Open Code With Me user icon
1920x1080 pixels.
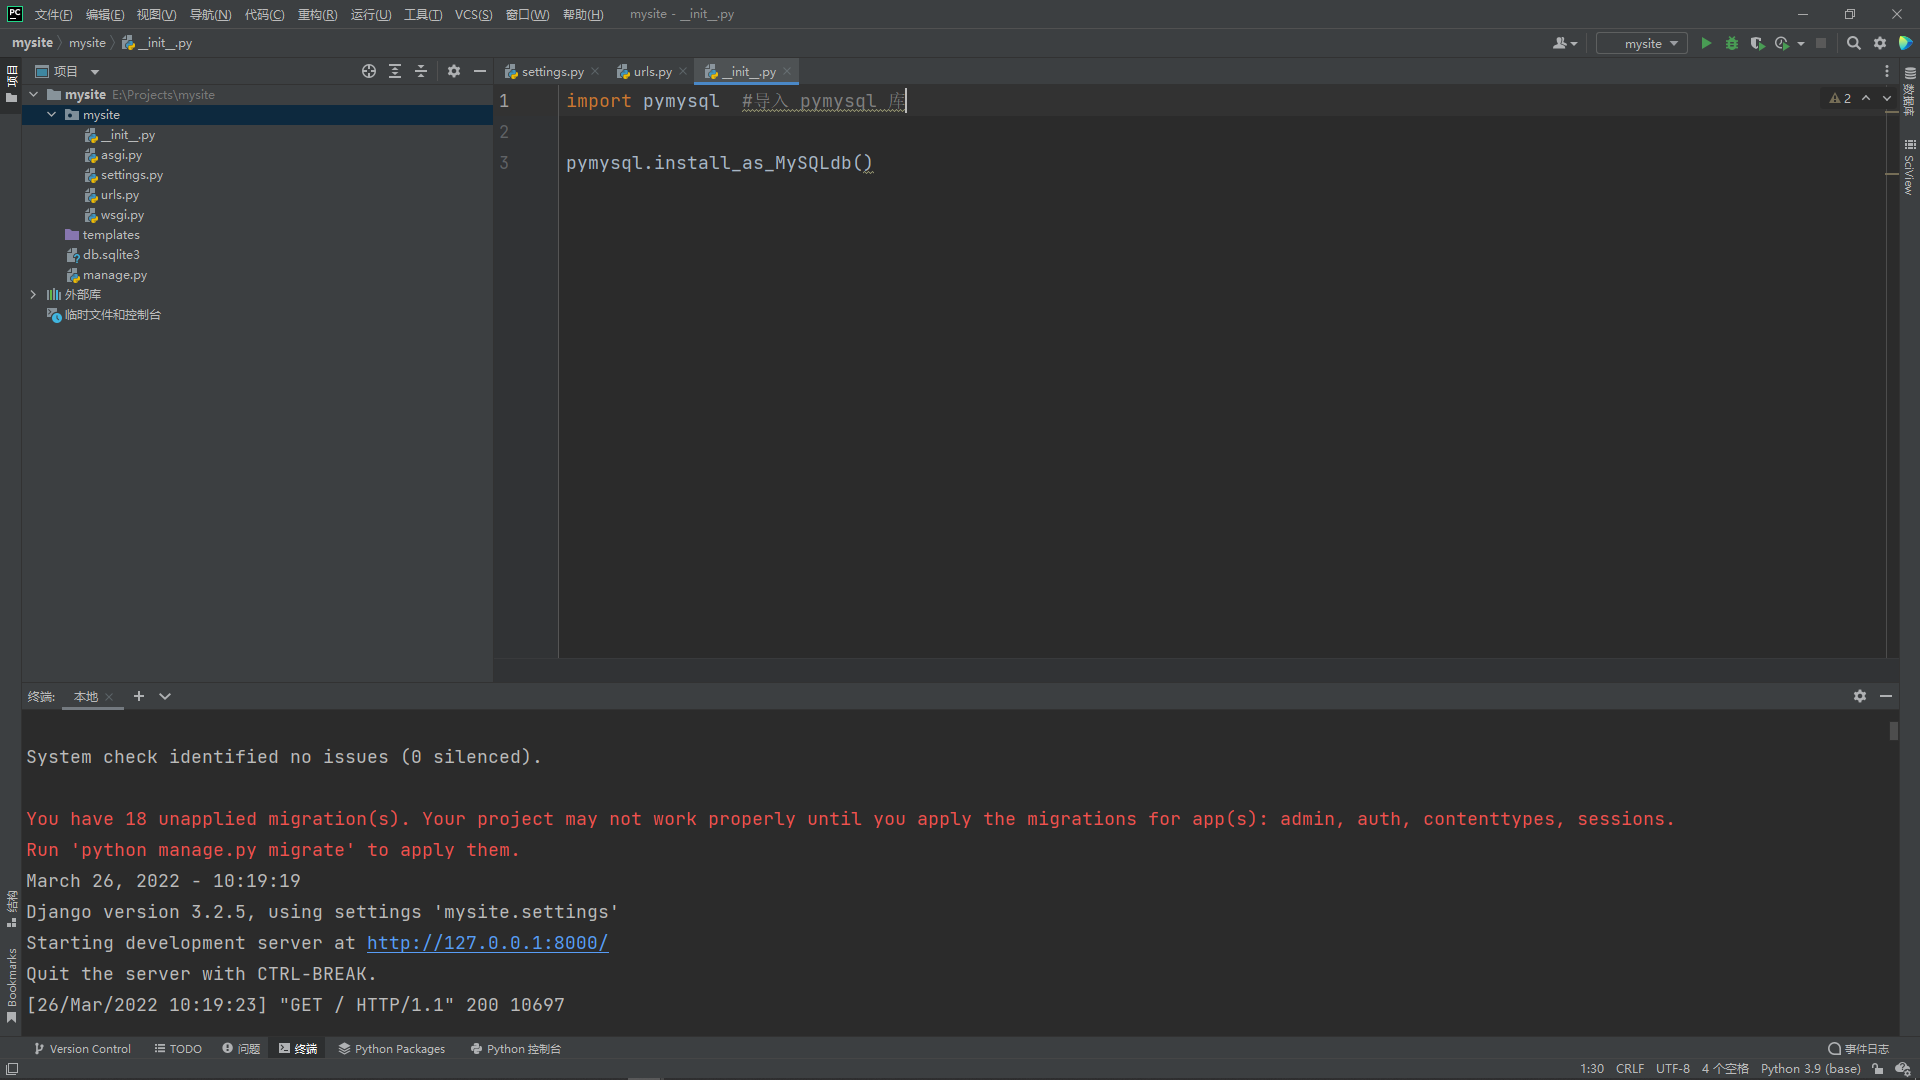coord(1565,43)
